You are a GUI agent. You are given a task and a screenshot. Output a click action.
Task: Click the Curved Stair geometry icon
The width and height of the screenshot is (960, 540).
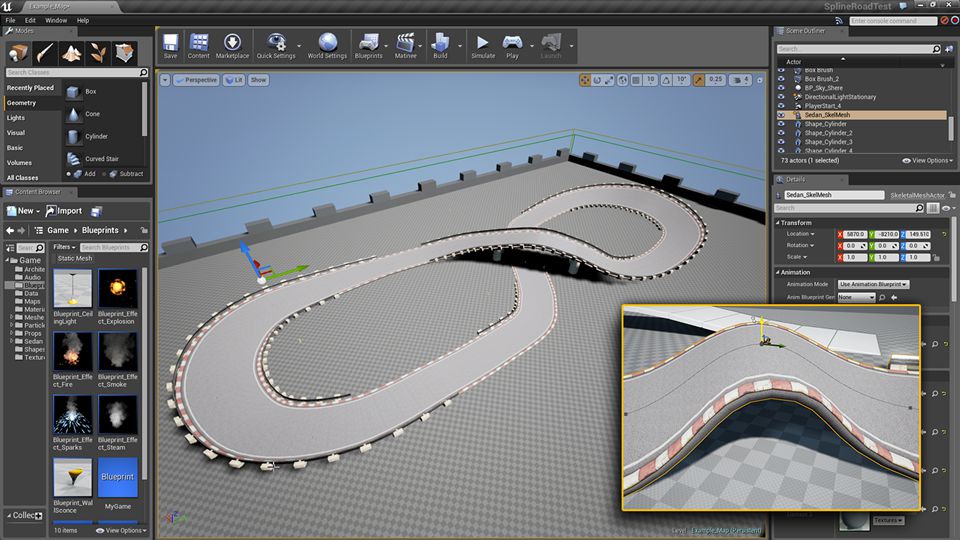(x=73, y=159)
